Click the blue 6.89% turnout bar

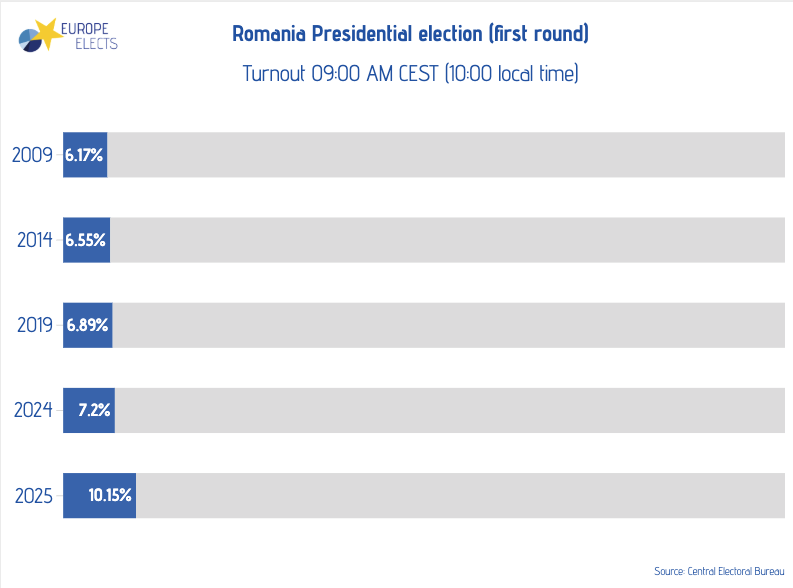pos(87,325)
